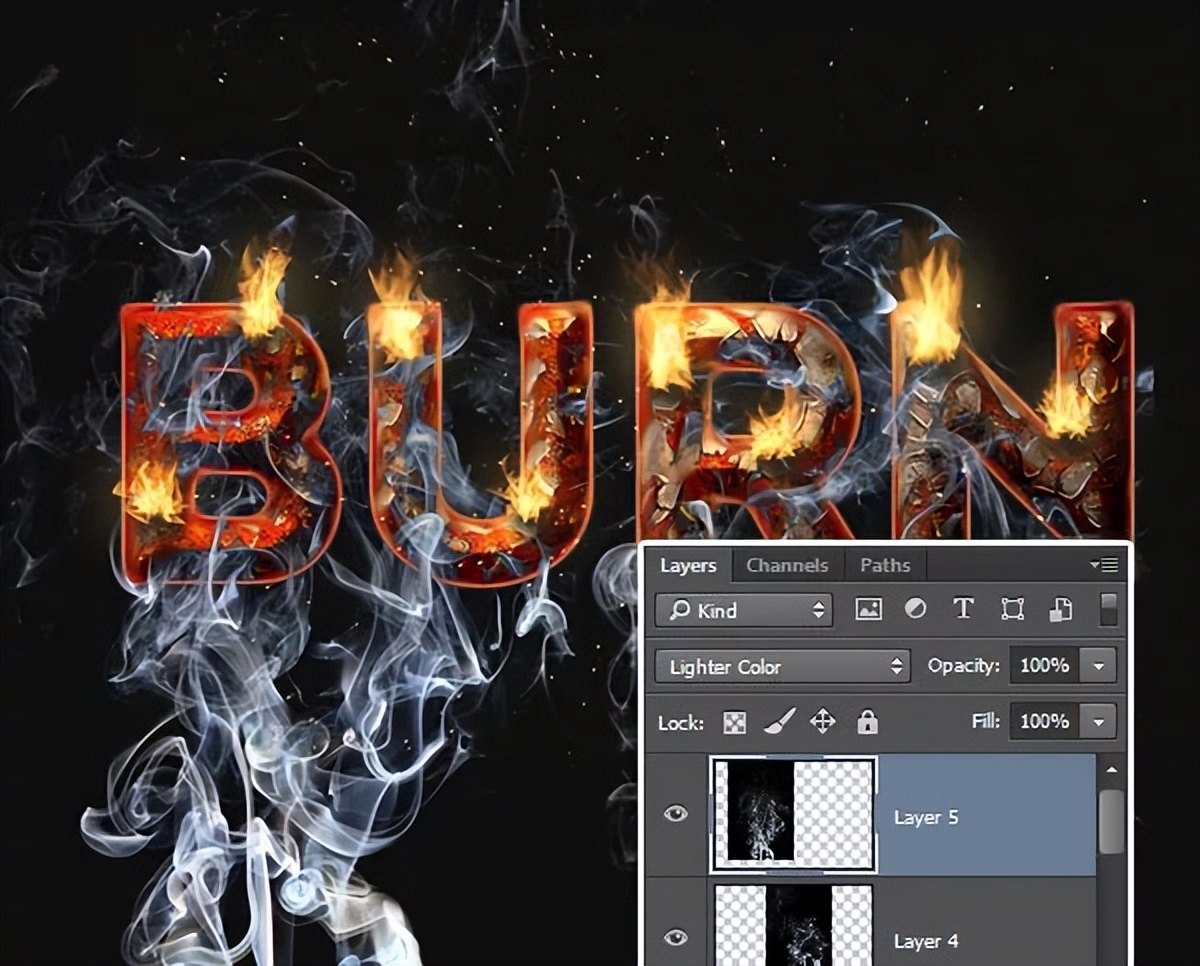Expand the Fill slider dropdown arrow
1200x966 pixels.
click(1100, 722)
